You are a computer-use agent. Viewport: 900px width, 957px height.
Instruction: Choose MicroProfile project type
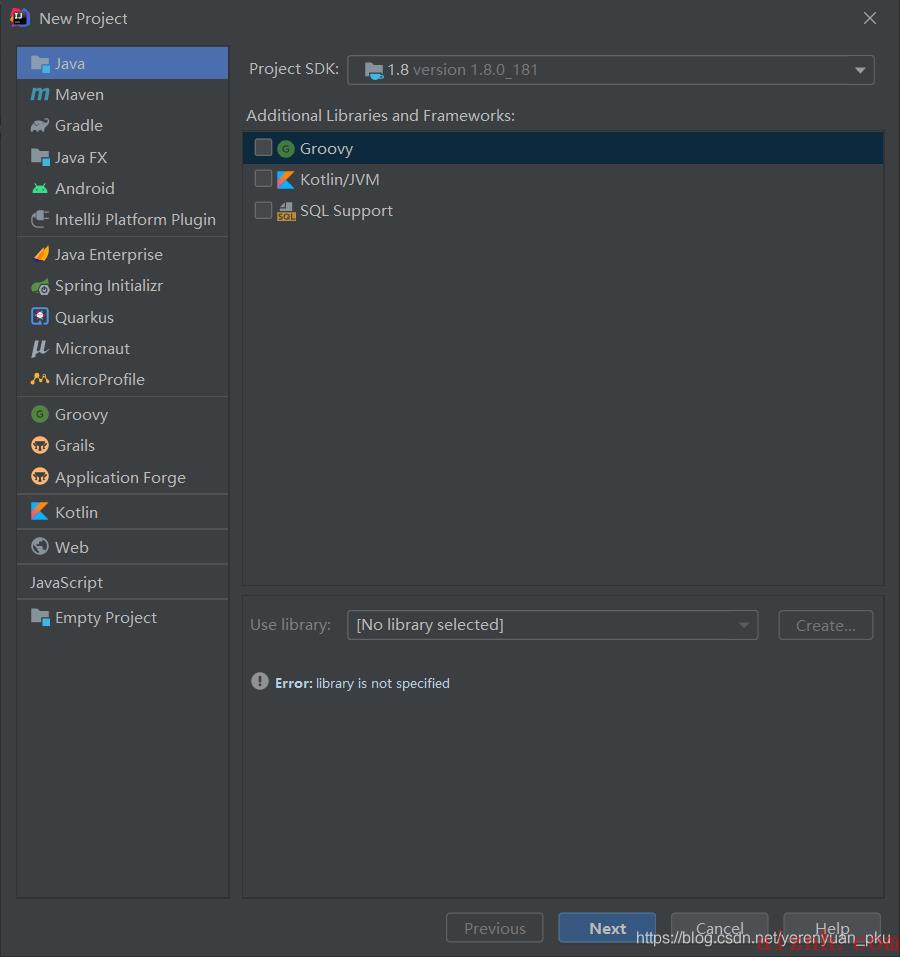[123, 379]
